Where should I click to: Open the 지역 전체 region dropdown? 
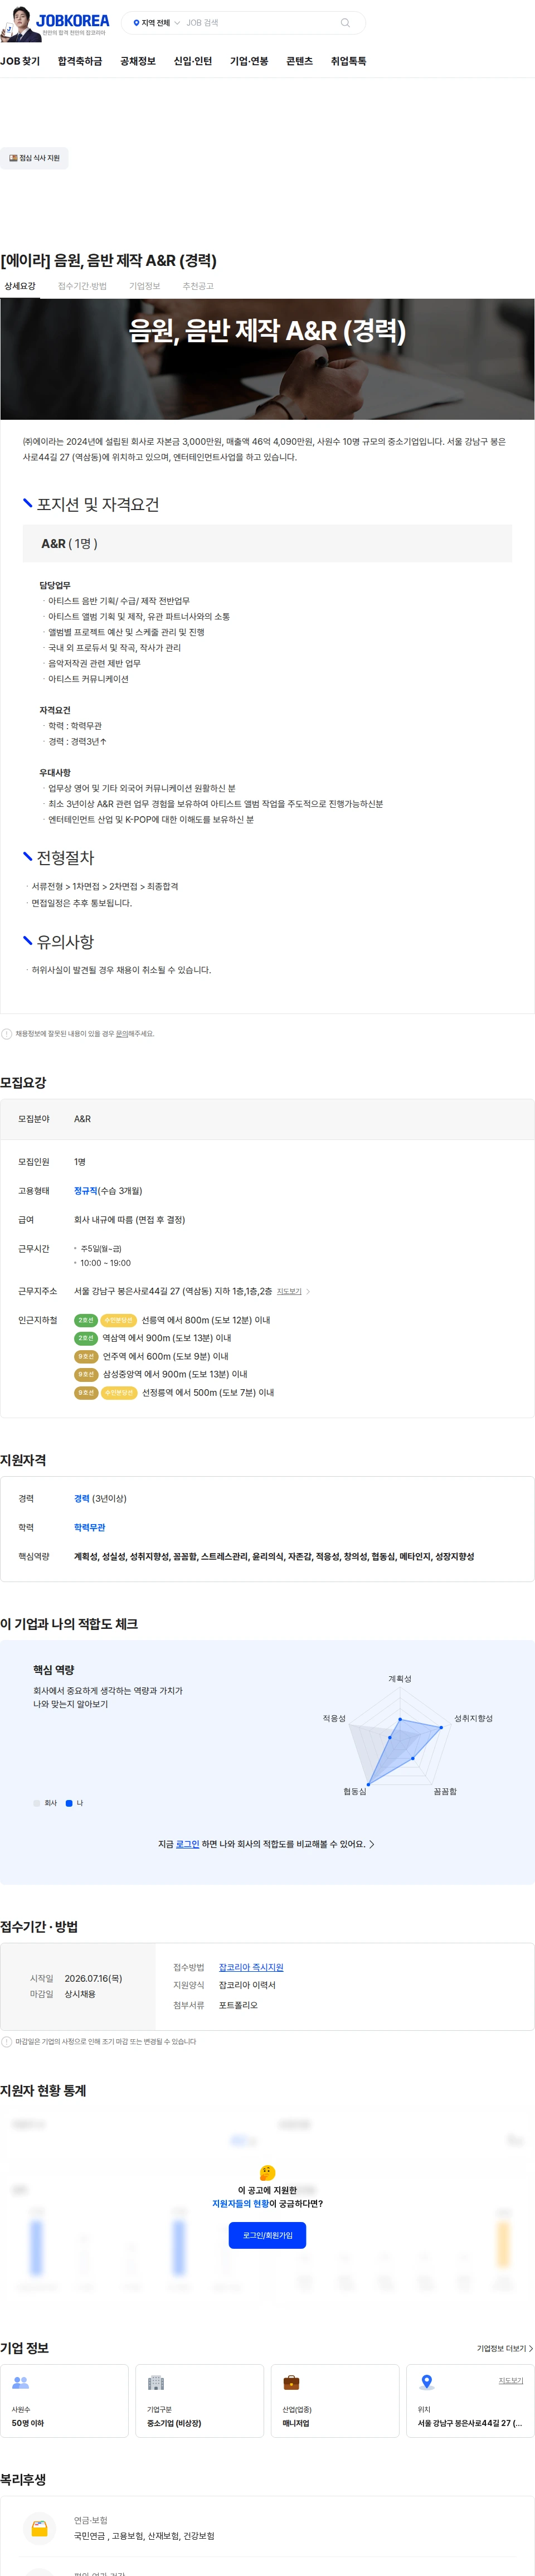[x=157, y=23]
